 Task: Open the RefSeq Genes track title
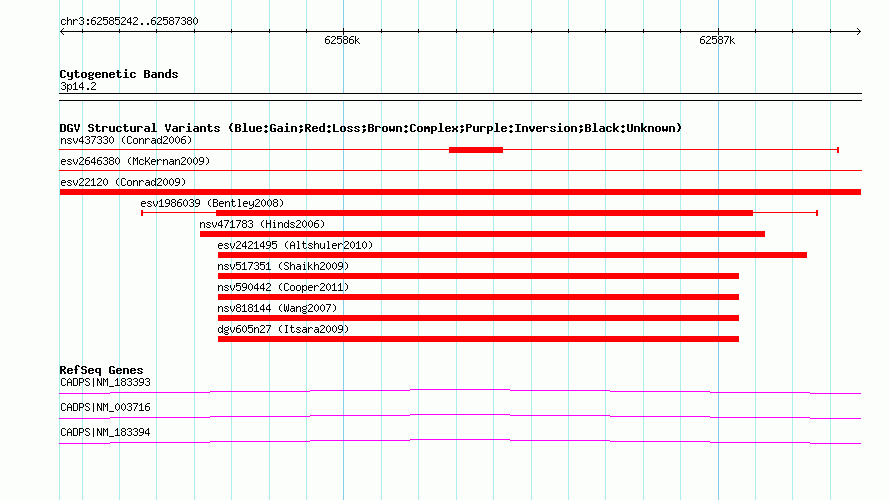[101, 370]
